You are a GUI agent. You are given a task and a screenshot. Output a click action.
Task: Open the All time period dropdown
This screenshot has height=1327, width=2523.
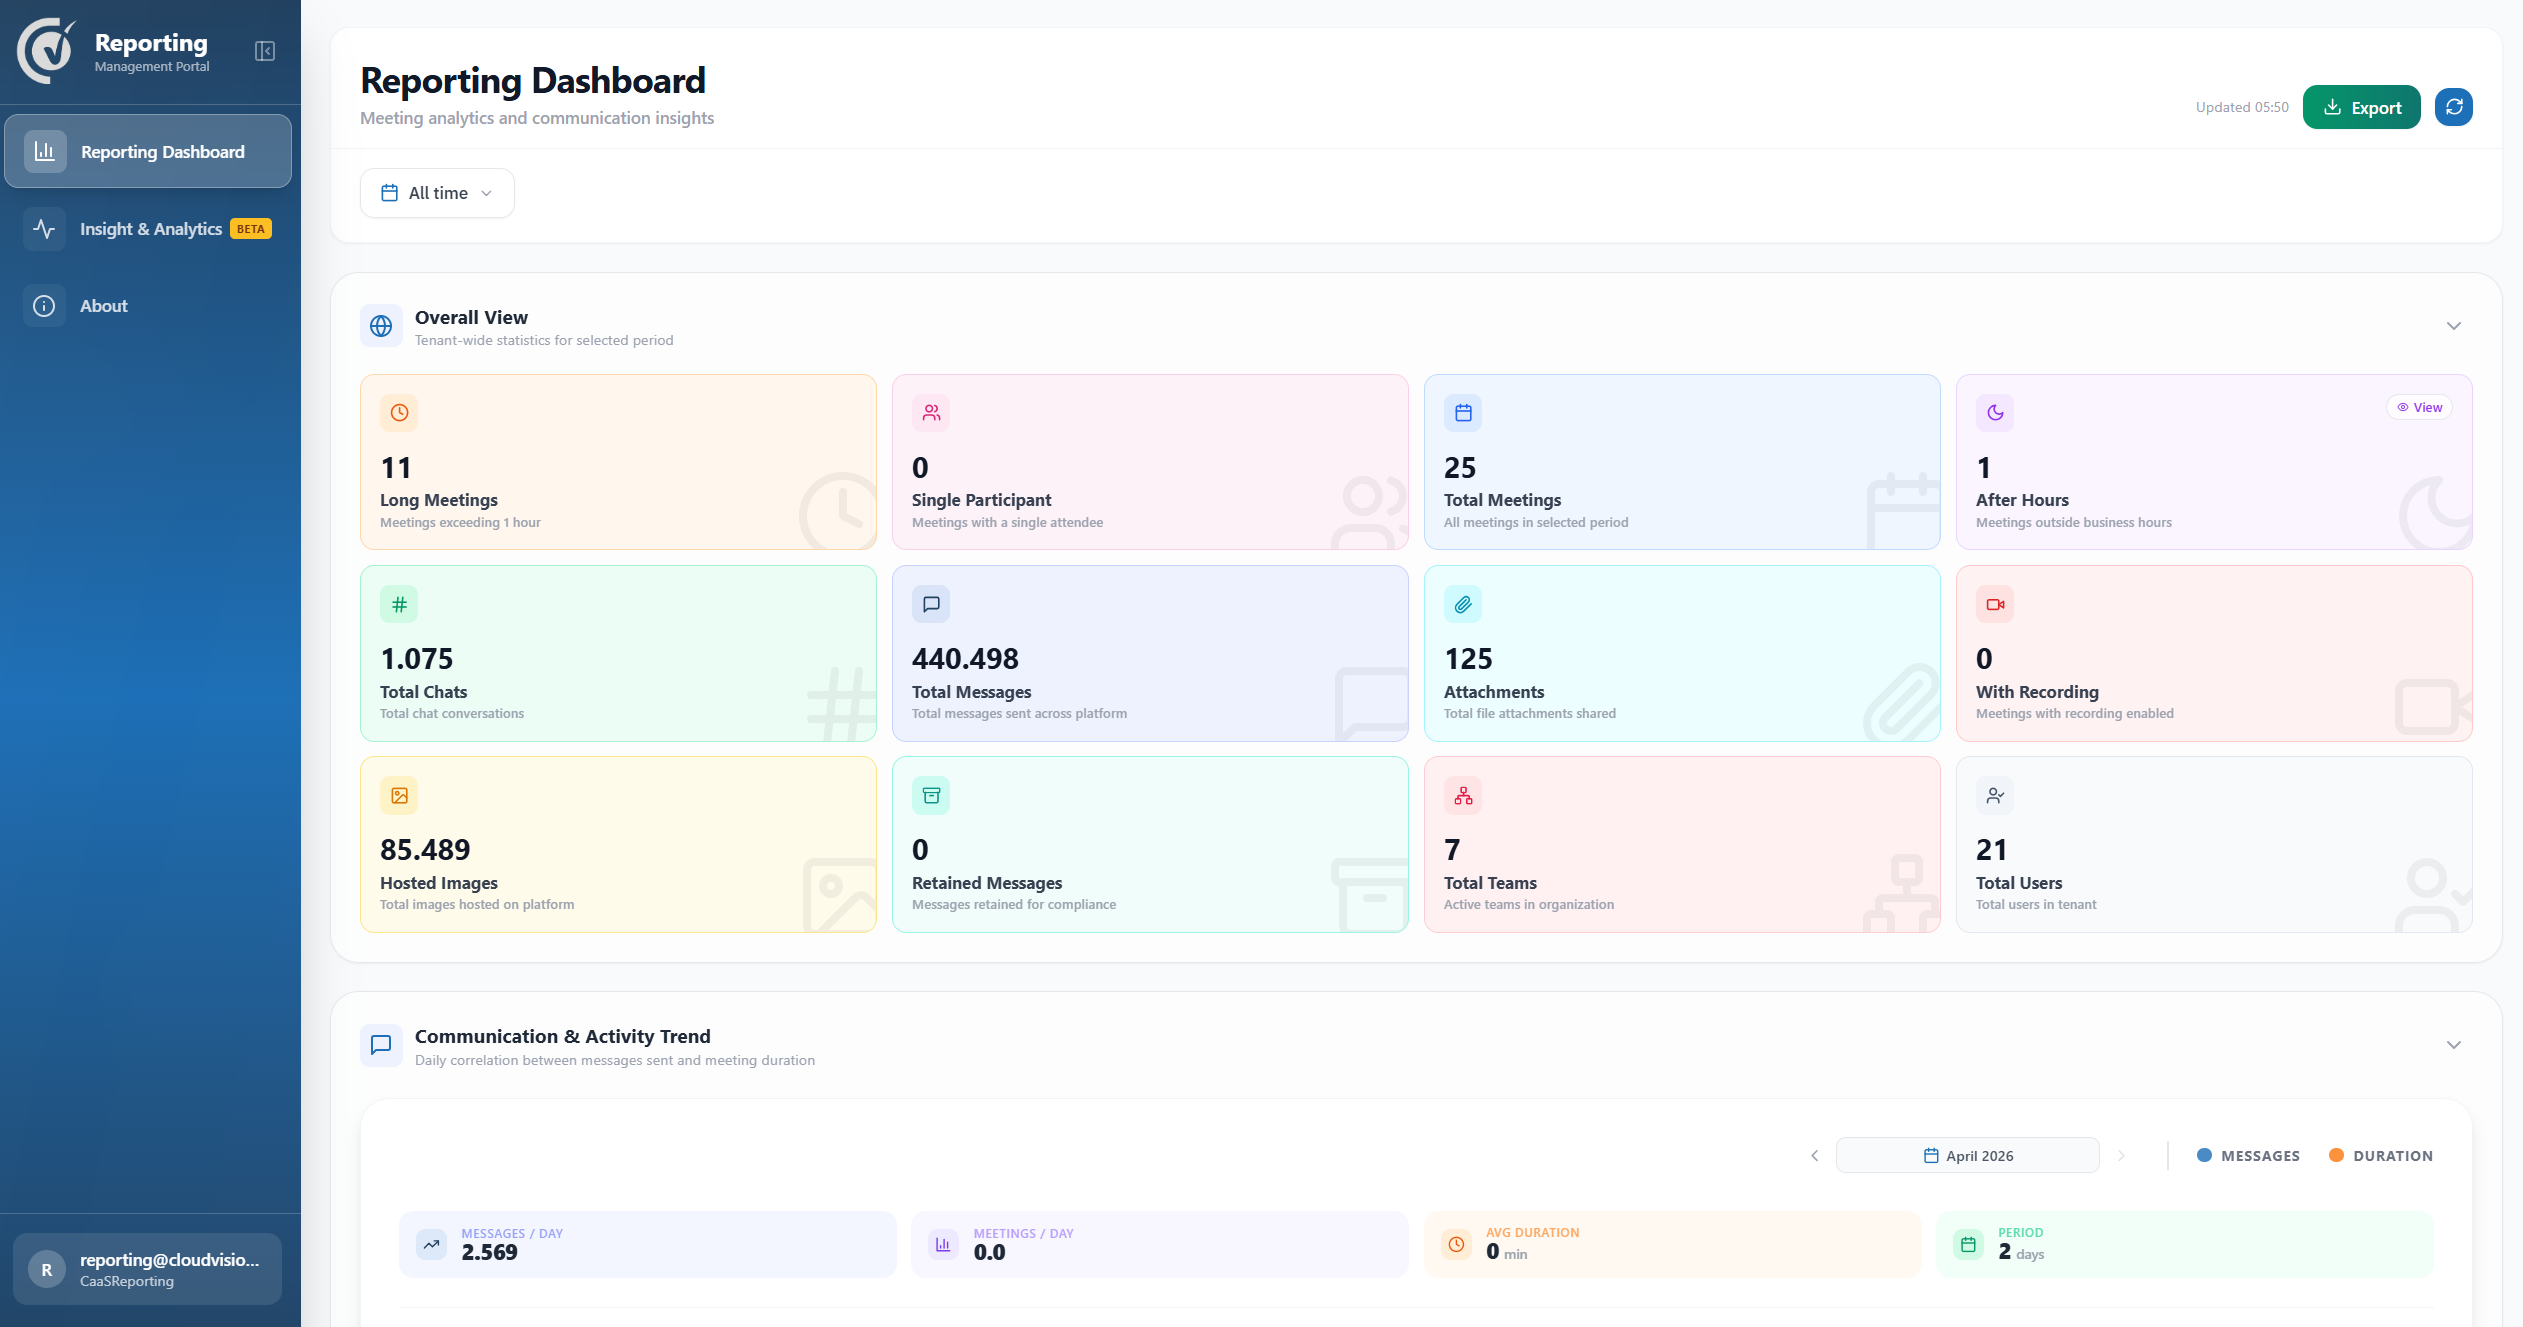[437, 193]
